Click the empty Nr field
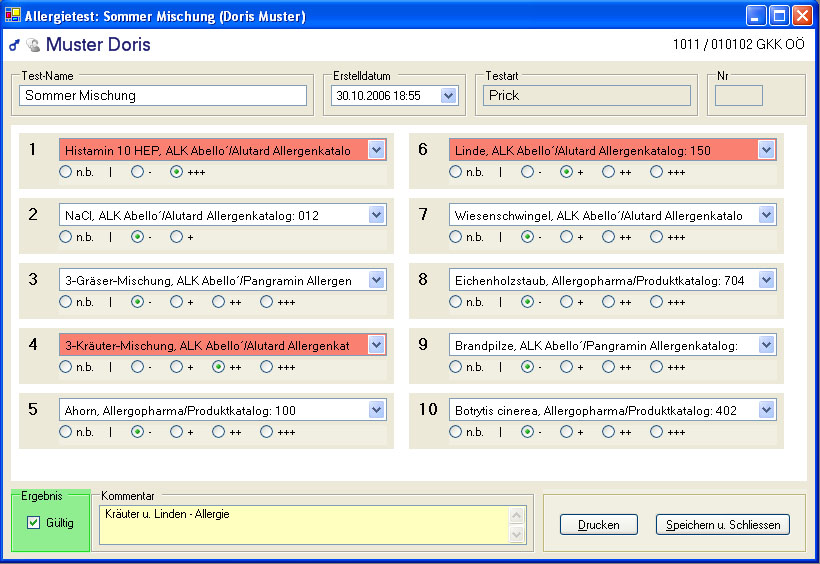 coord(738,96)
